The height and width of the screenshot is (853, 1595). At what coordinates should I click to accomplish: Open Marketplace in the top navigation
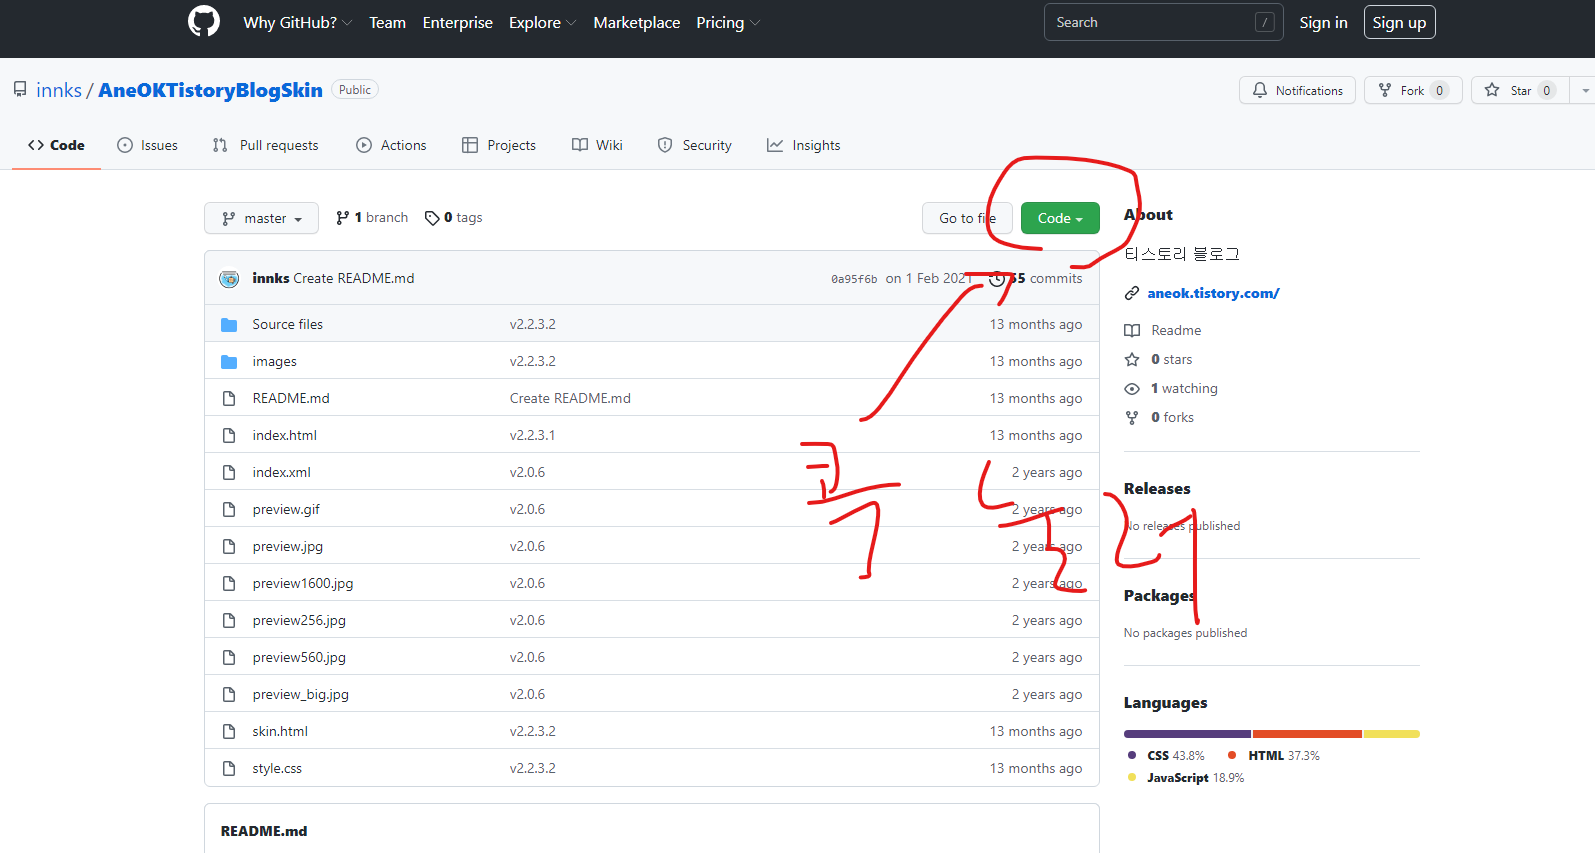[x=636, y=22]
